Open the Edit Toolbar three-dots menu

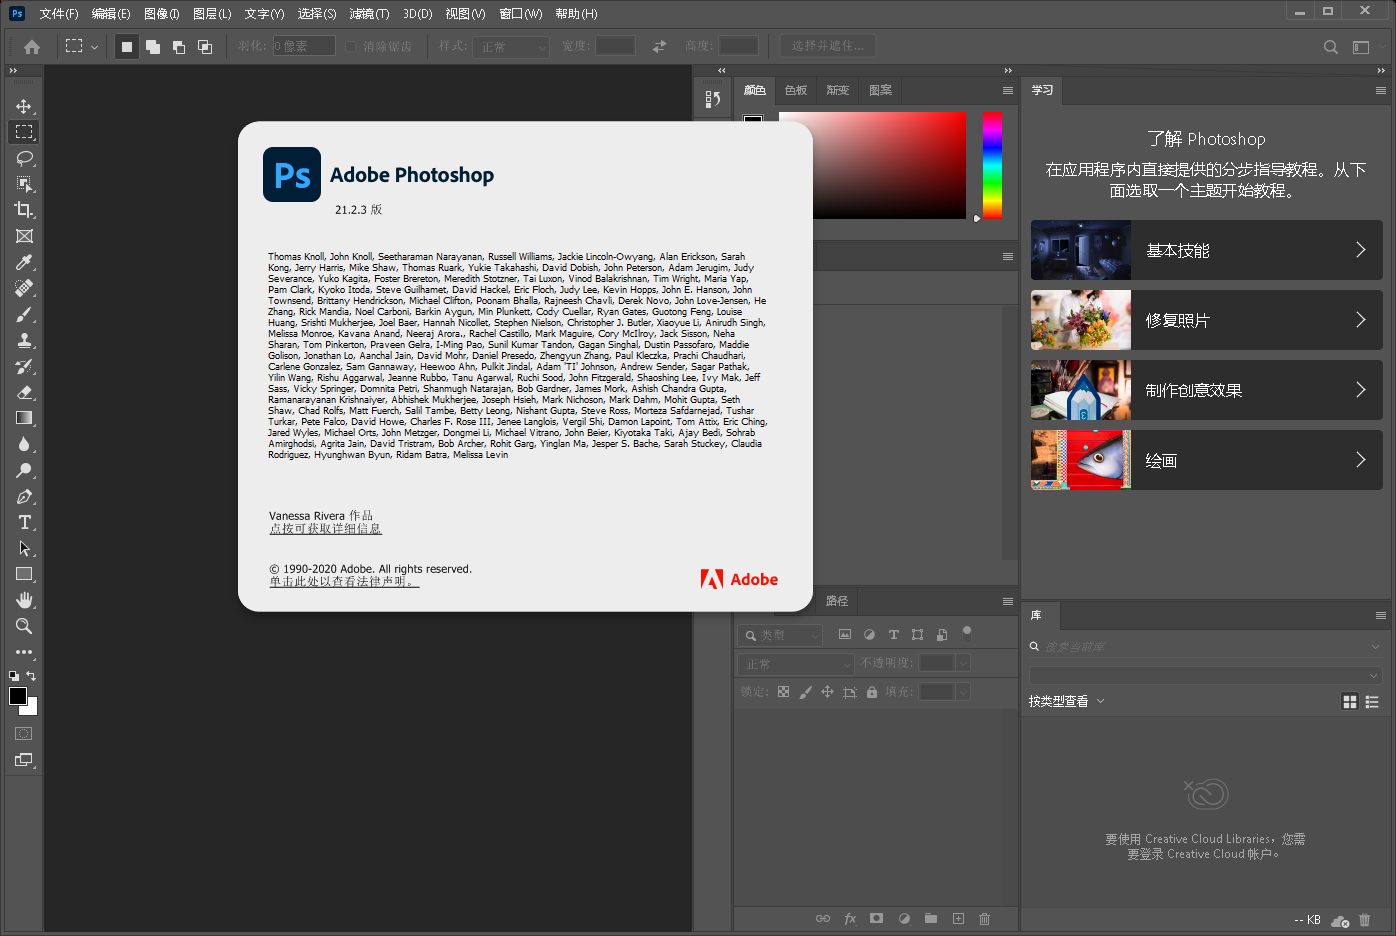(24, 652)
